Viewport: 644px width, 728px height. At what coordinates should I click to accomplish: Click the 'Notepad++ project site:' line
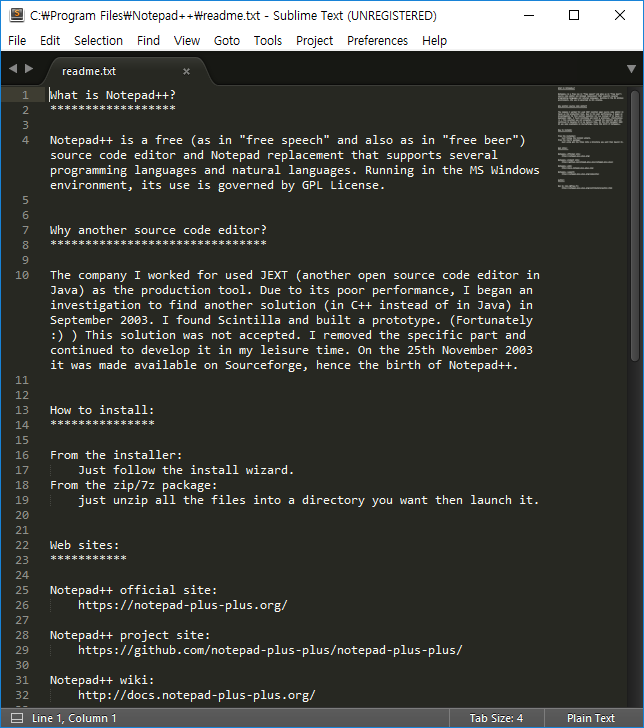(130, 635)
